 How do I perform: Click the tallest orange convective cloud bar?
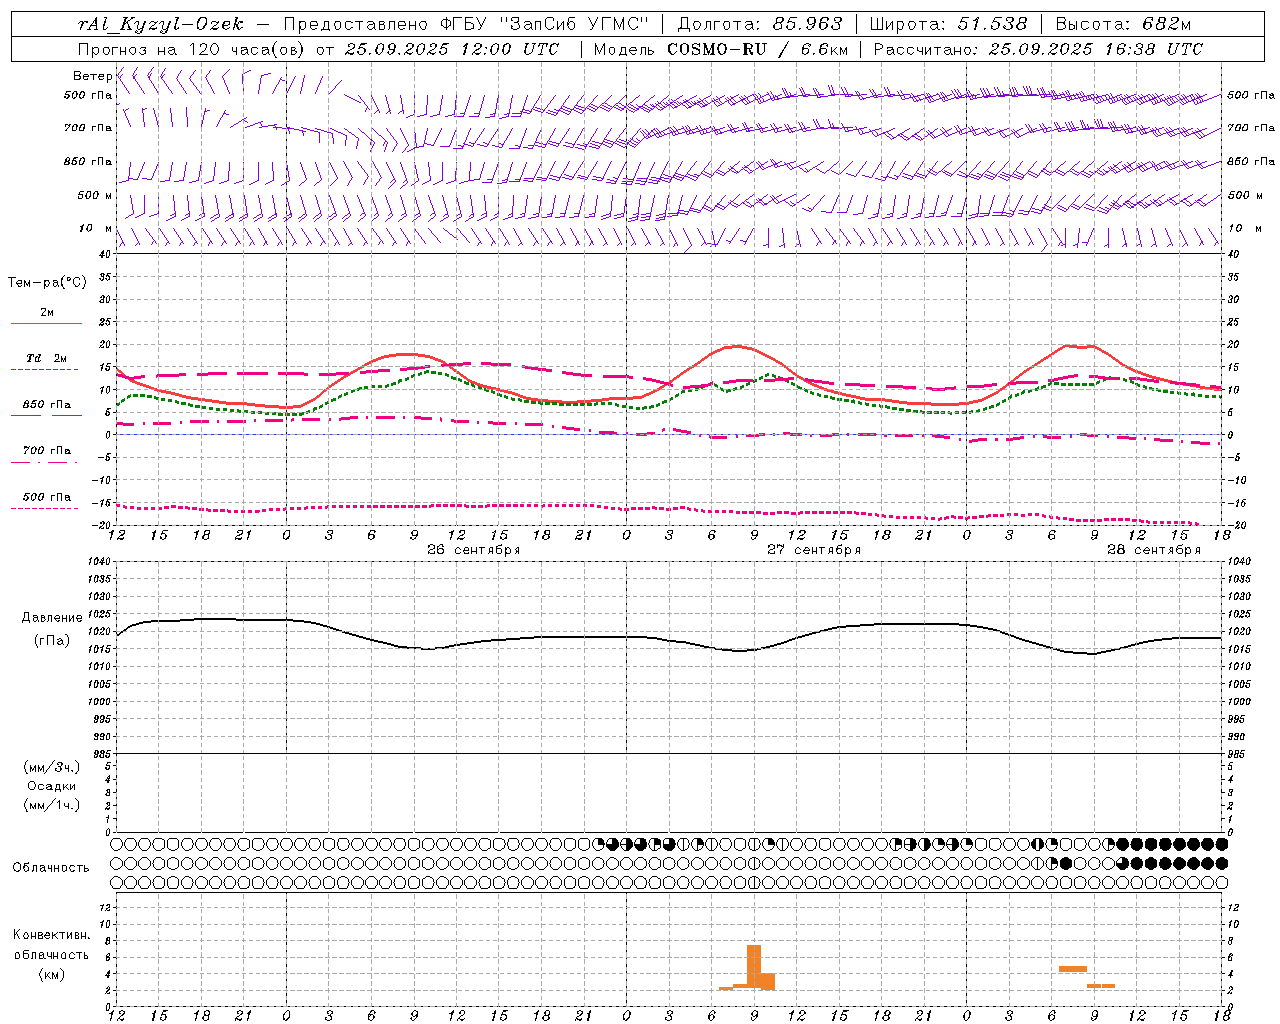click(x=754, y=967)
